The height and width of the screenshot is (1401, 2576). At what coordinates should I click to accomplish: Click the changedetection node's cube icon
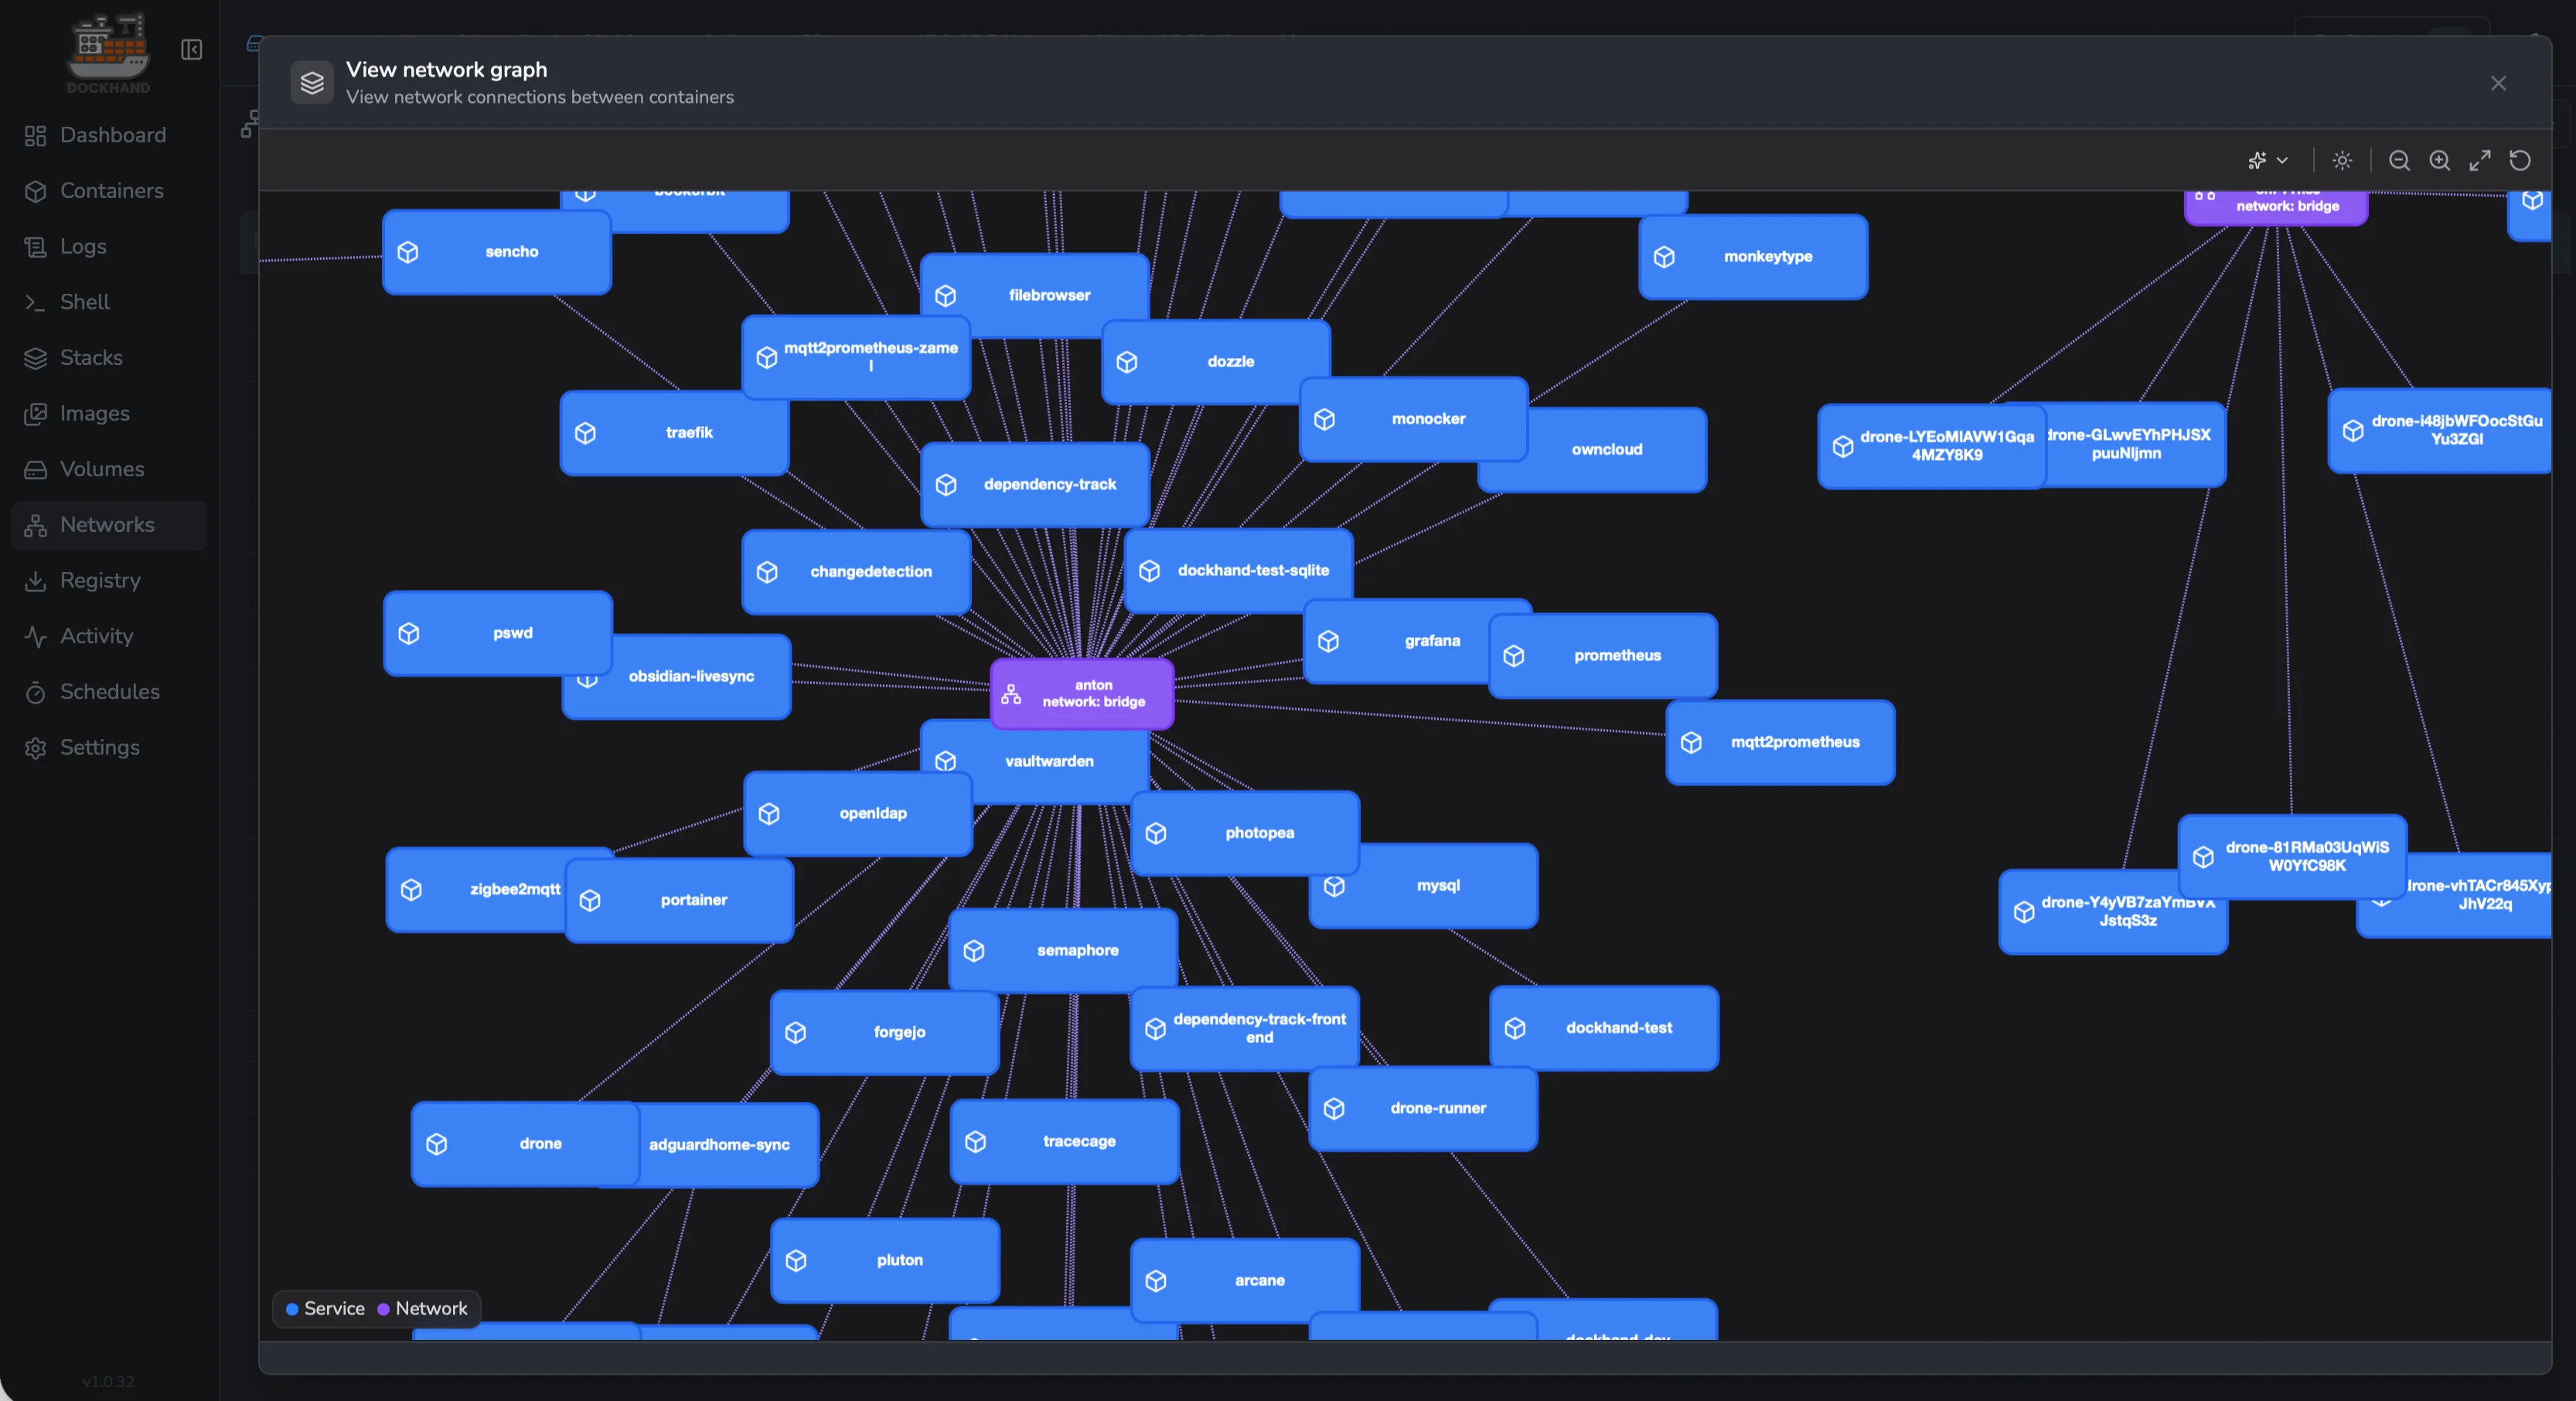click(767, 572)
